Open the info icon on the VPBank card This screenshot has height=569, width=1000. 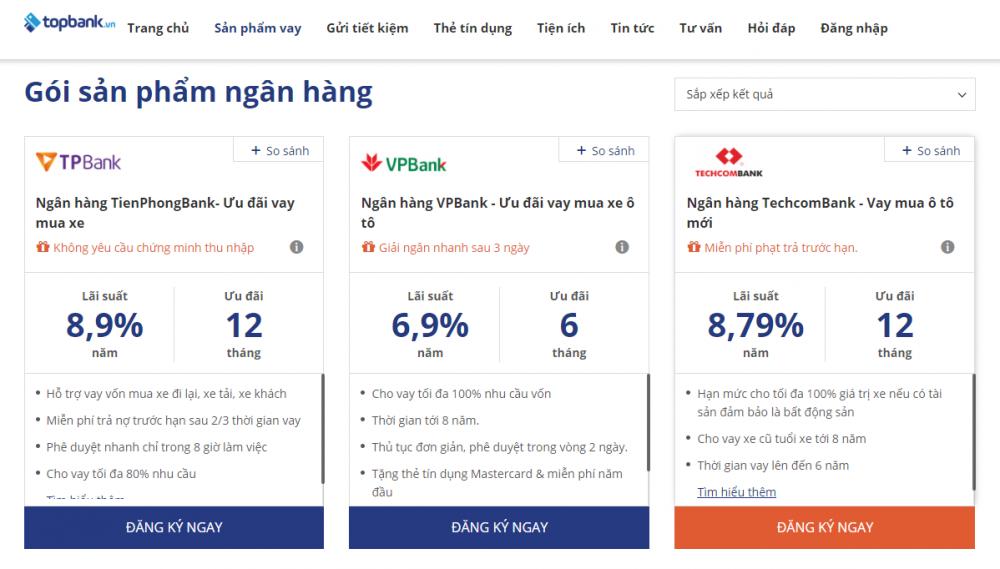point(622,247)
